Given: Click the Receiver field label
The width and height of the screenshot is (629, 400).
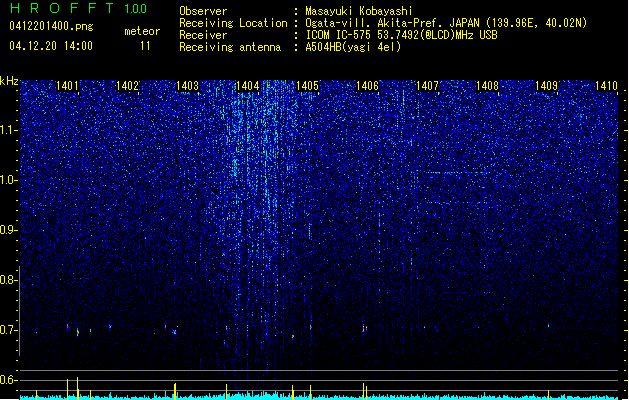Looking at the screenshot, I should coord(203,35).
